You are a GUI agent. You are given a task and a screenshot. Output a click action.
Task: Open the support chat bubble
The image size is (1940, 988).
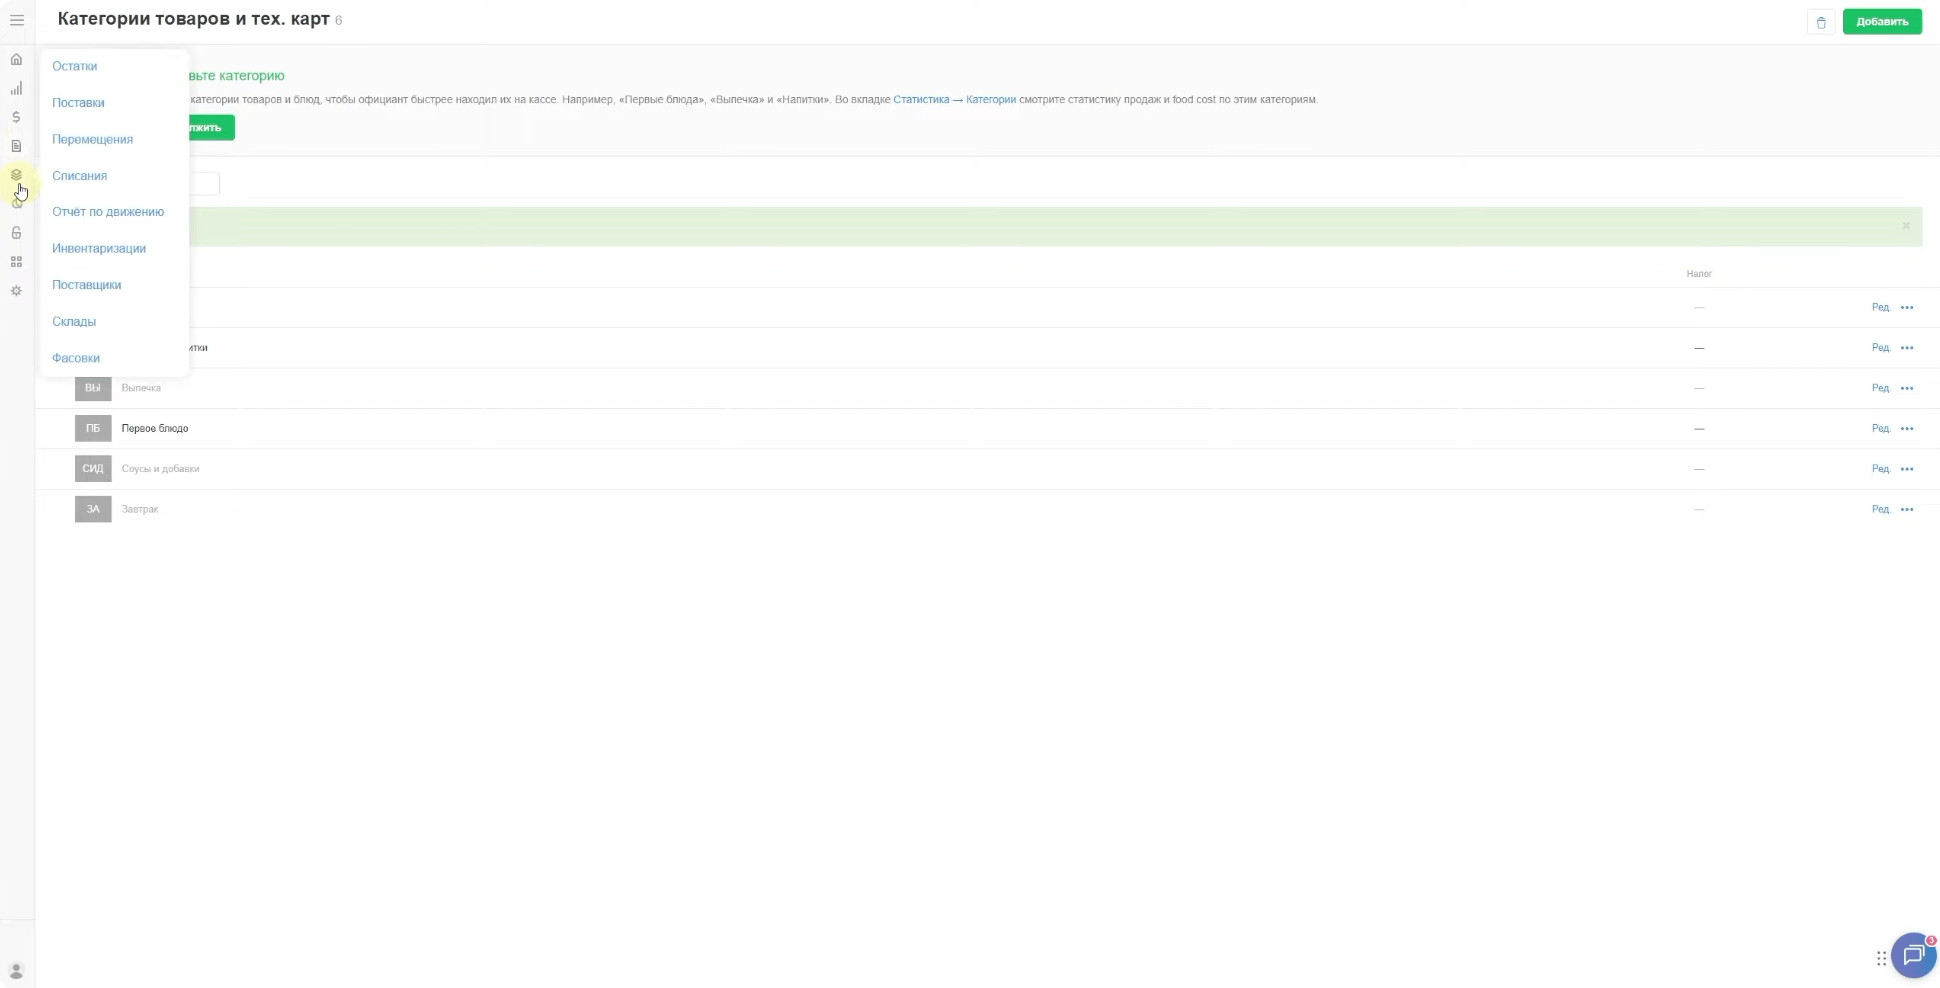(x=1913, y=955)
